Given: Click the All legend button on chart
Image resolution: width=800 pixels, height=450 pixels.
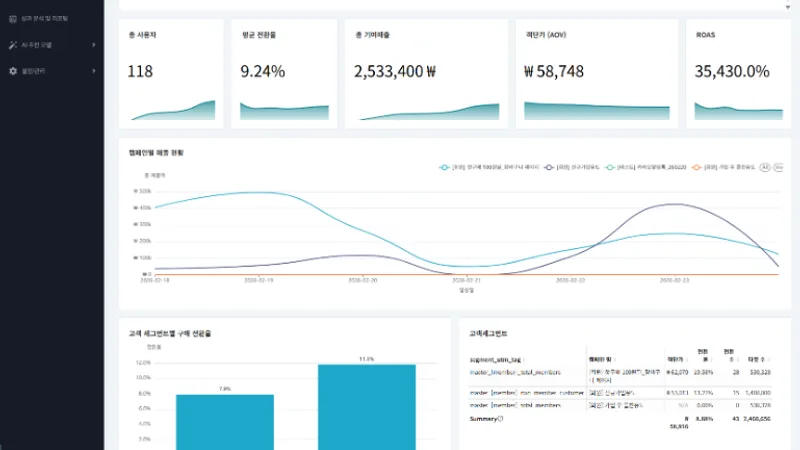Looking at the screenshot, I should 764,167.
